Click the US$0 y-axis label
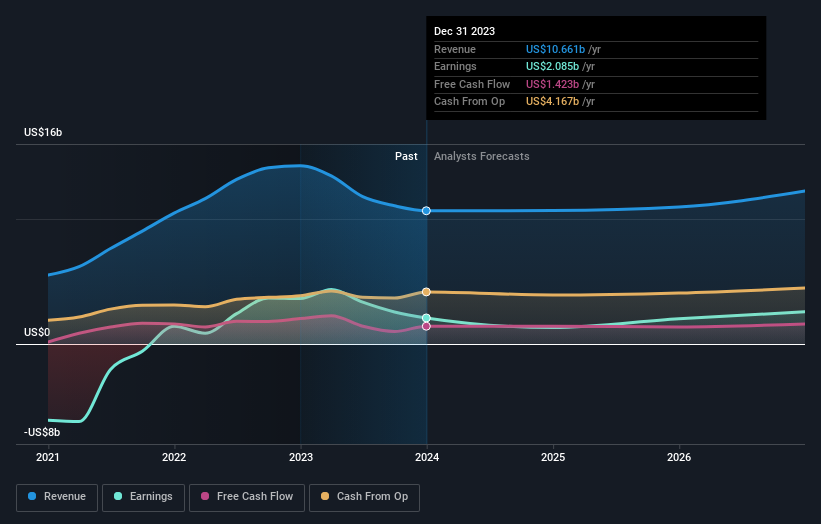Image resolution: width=821 pixels, height=524 pixels. pyautogui.click(x=37, y=332)
